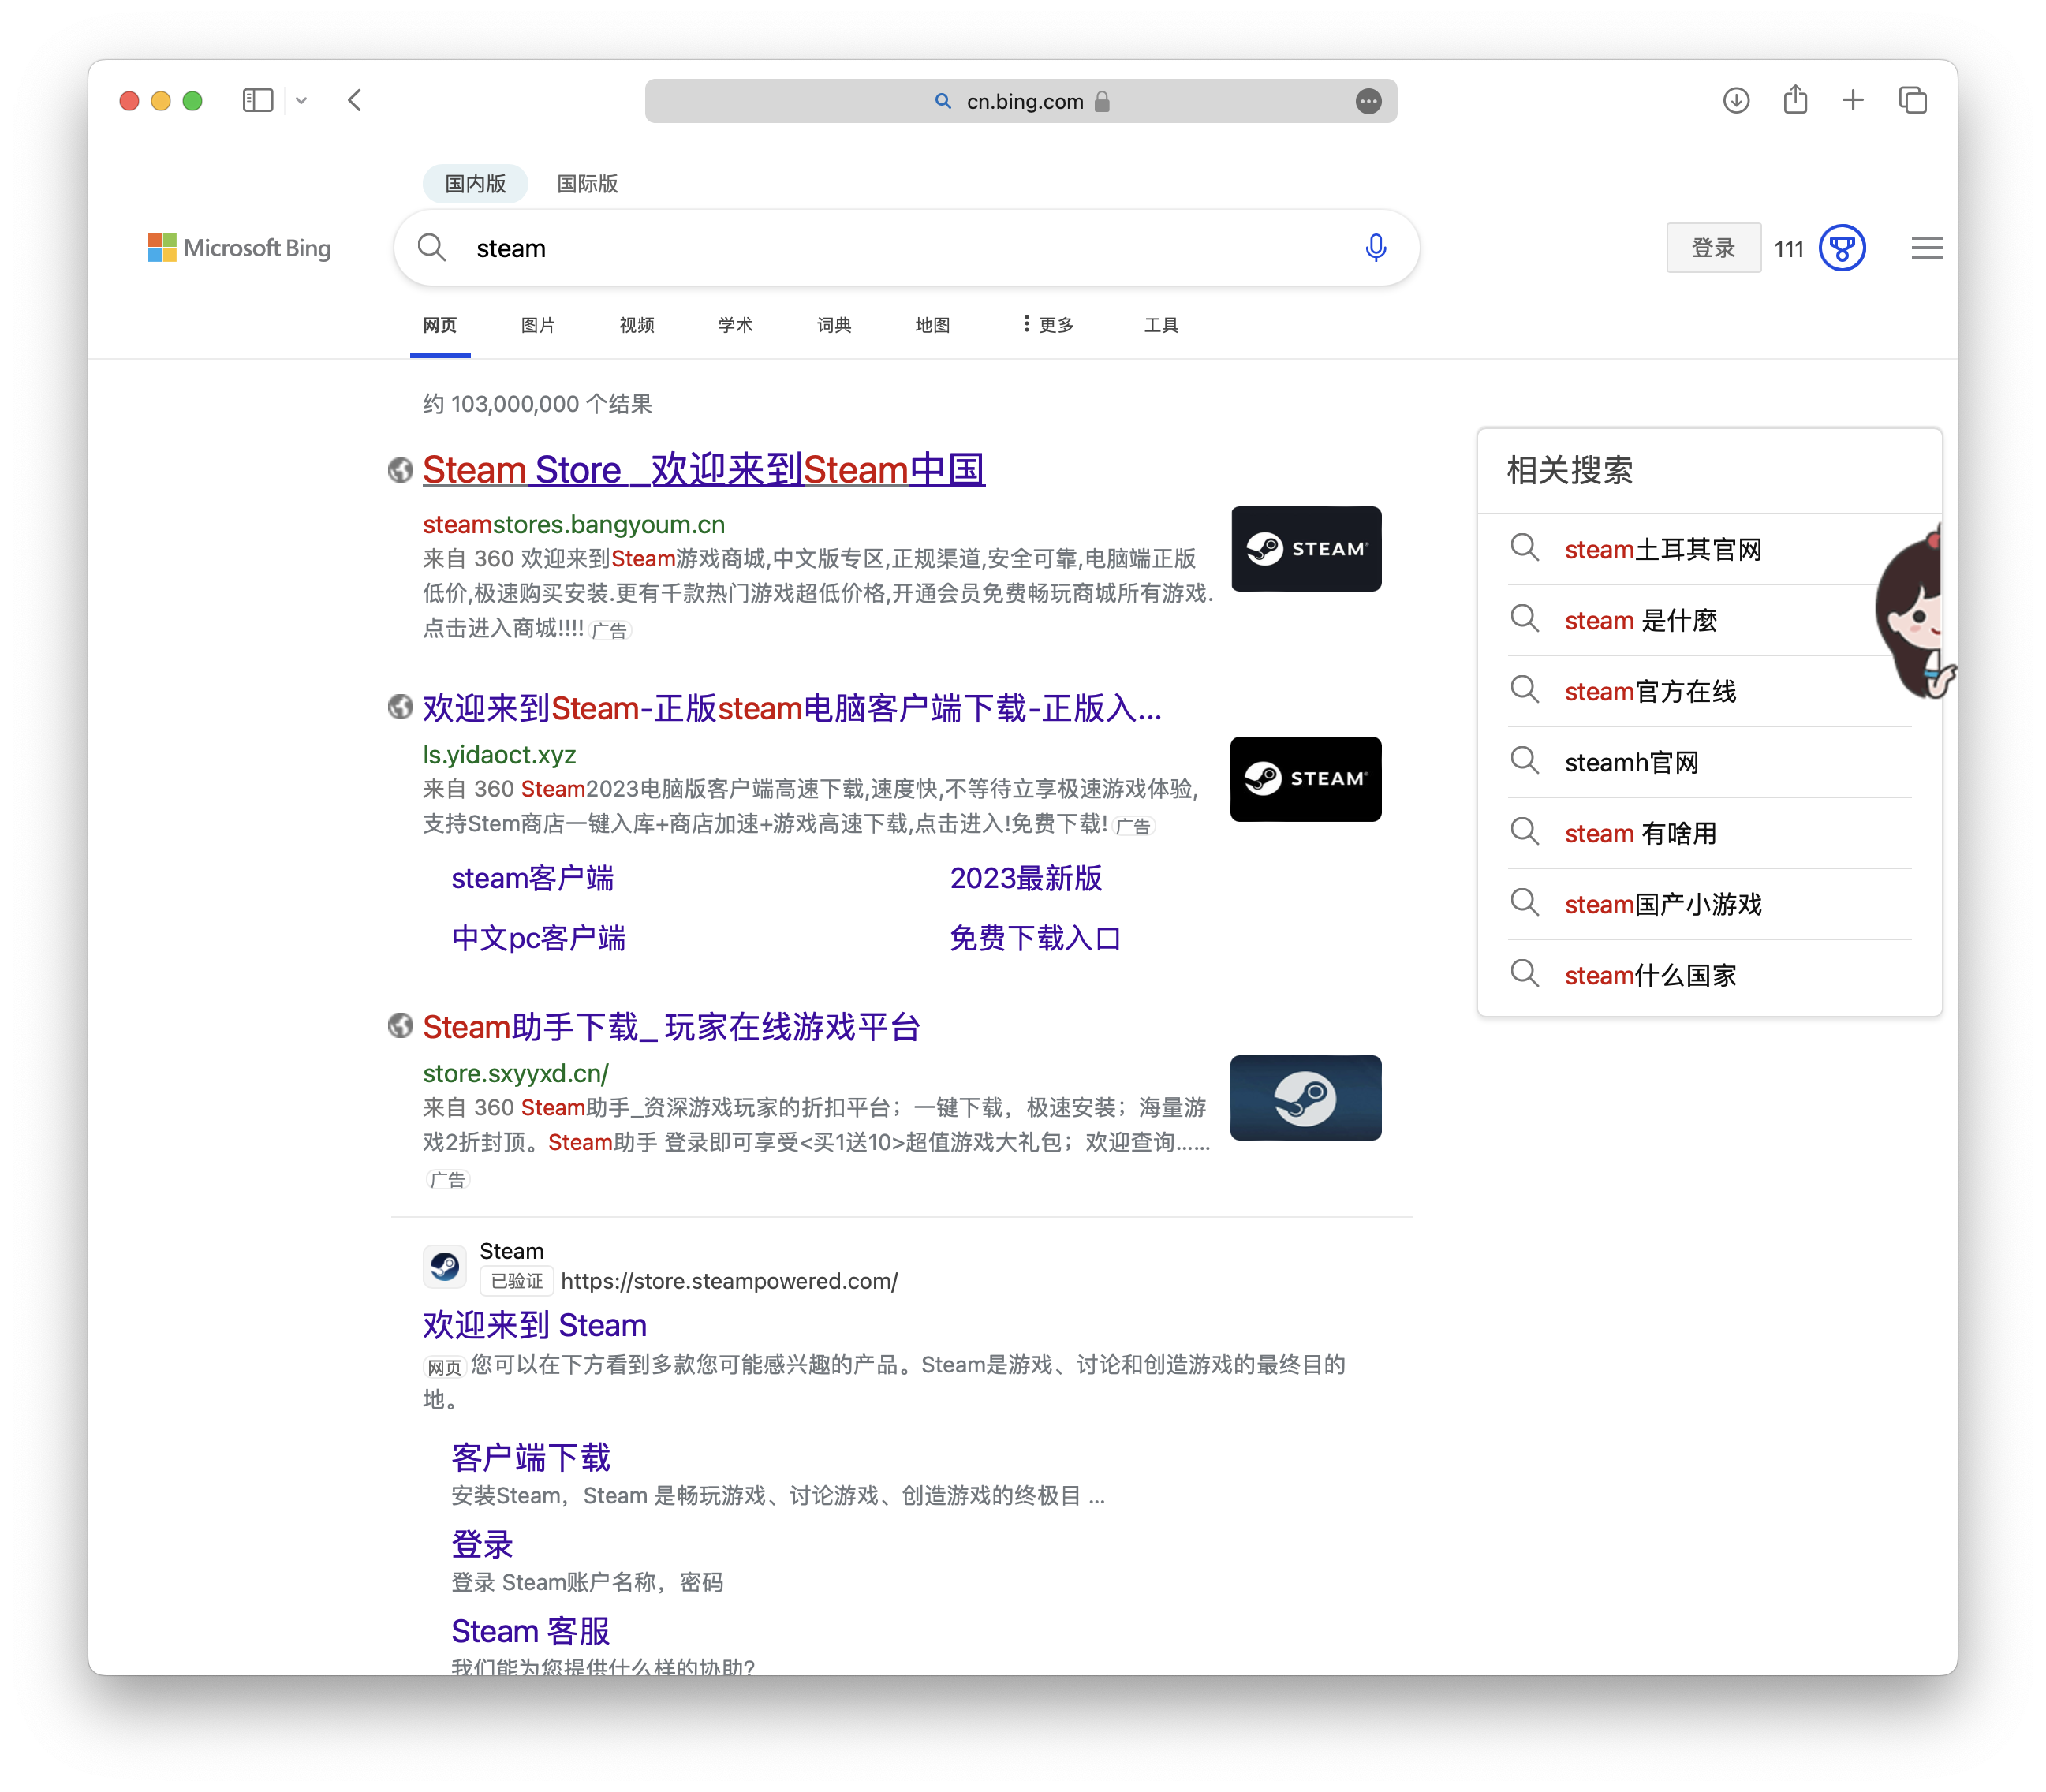The image size is (2046, 1792).
Task: Toggle the Safari sidebar icon
Action: click(258, 100)
